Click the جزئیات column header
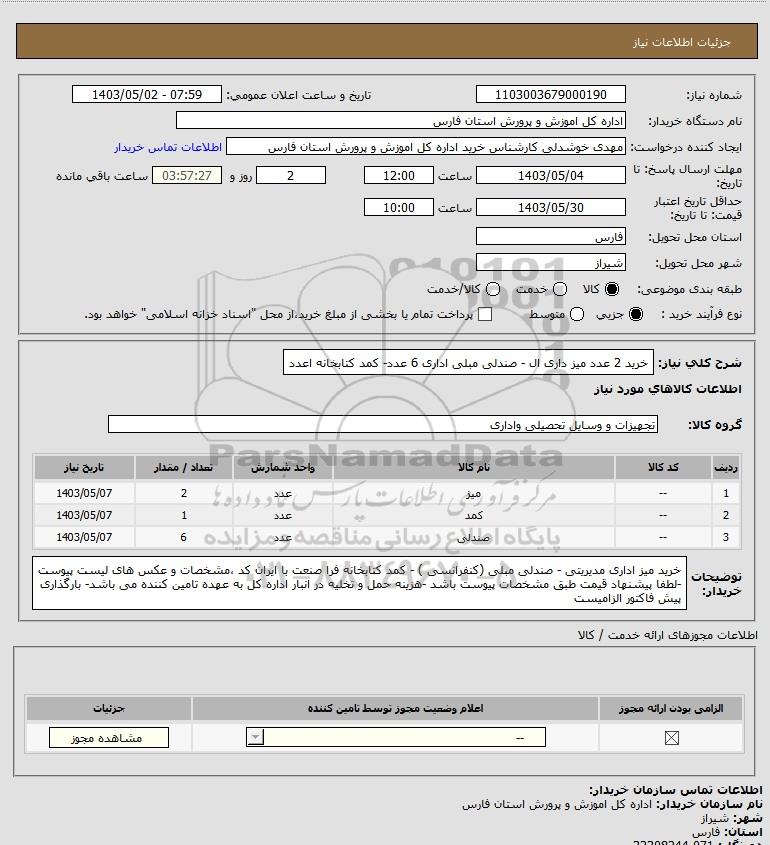Image resolution: width=770 pixels, height=845 pixels. (x=108, y=708)
